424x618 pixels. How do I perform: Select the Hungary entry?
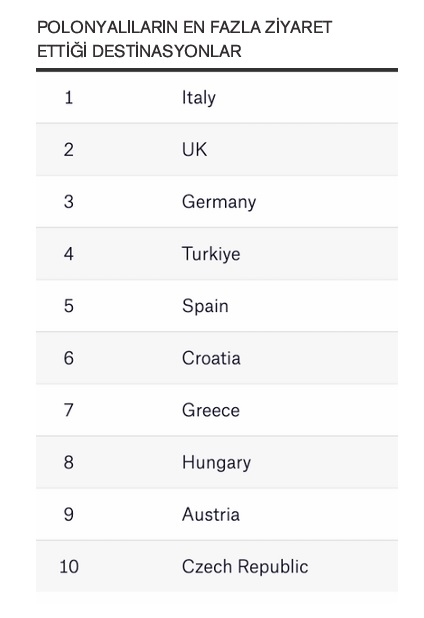tap(217, 462)
